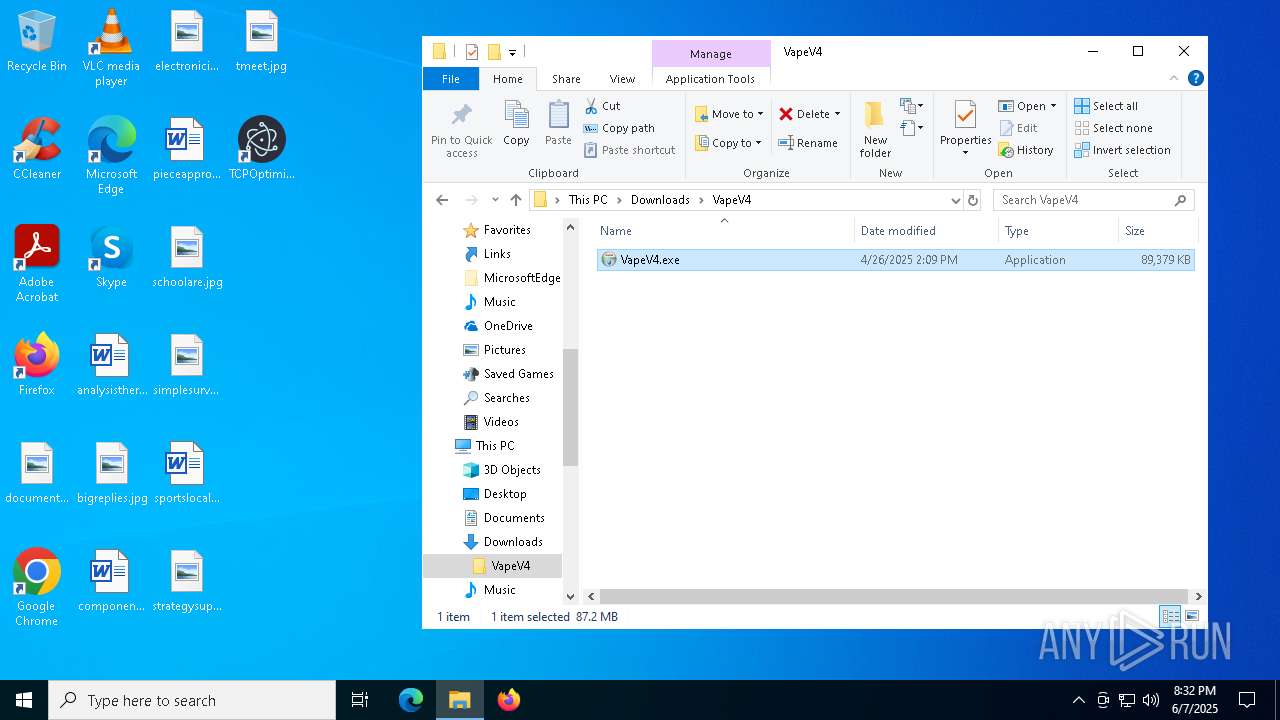Sort by Name column header
This screenshot has height=720, width=1280.
724,231
